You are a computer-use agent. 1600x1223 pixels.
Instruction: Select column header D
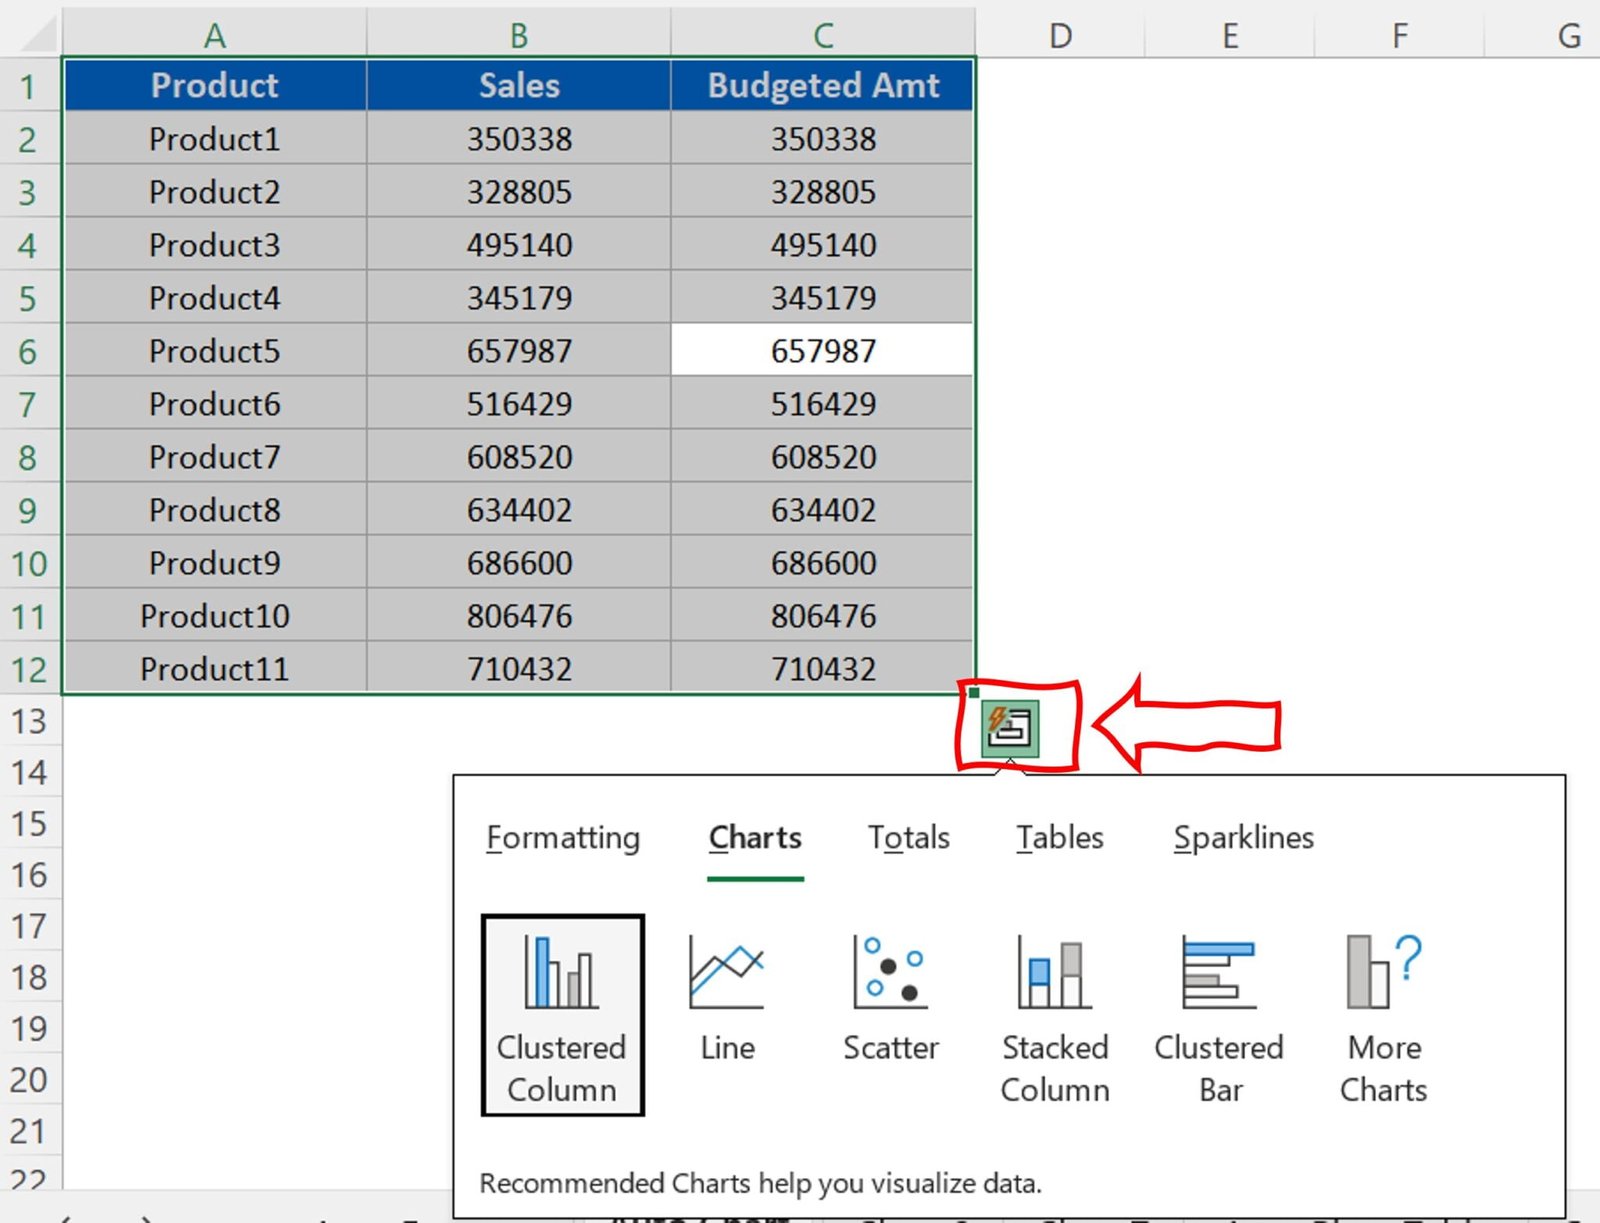(x=1060, y=35)
